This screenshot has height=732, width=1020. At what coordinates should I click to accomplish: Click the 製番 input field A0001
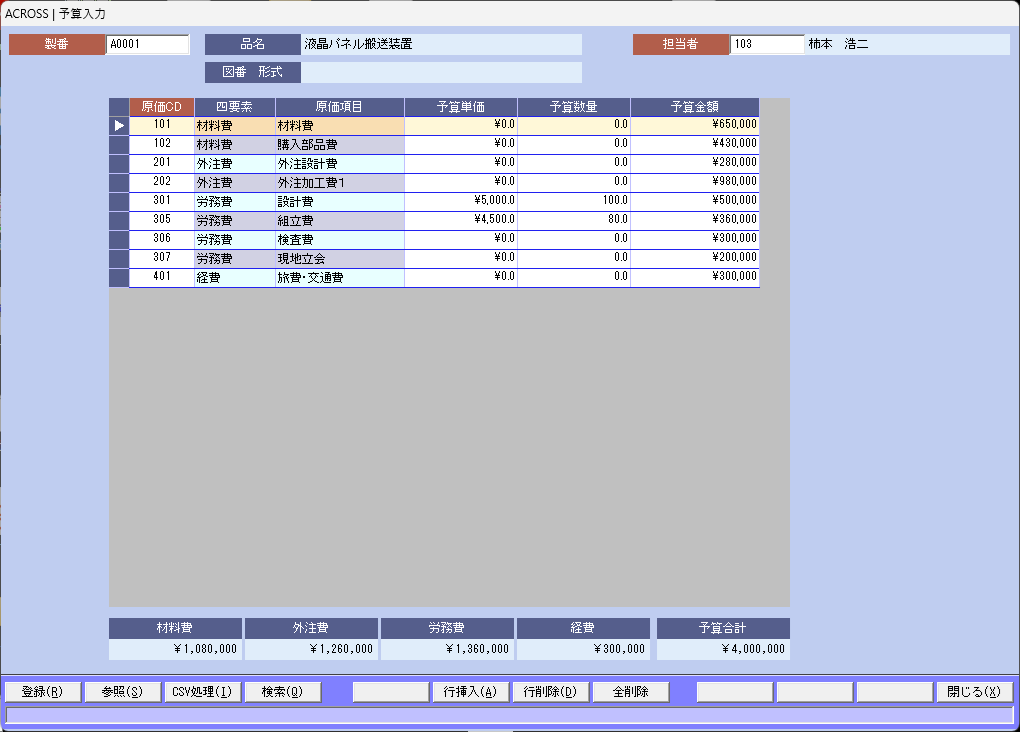[147, 45]
